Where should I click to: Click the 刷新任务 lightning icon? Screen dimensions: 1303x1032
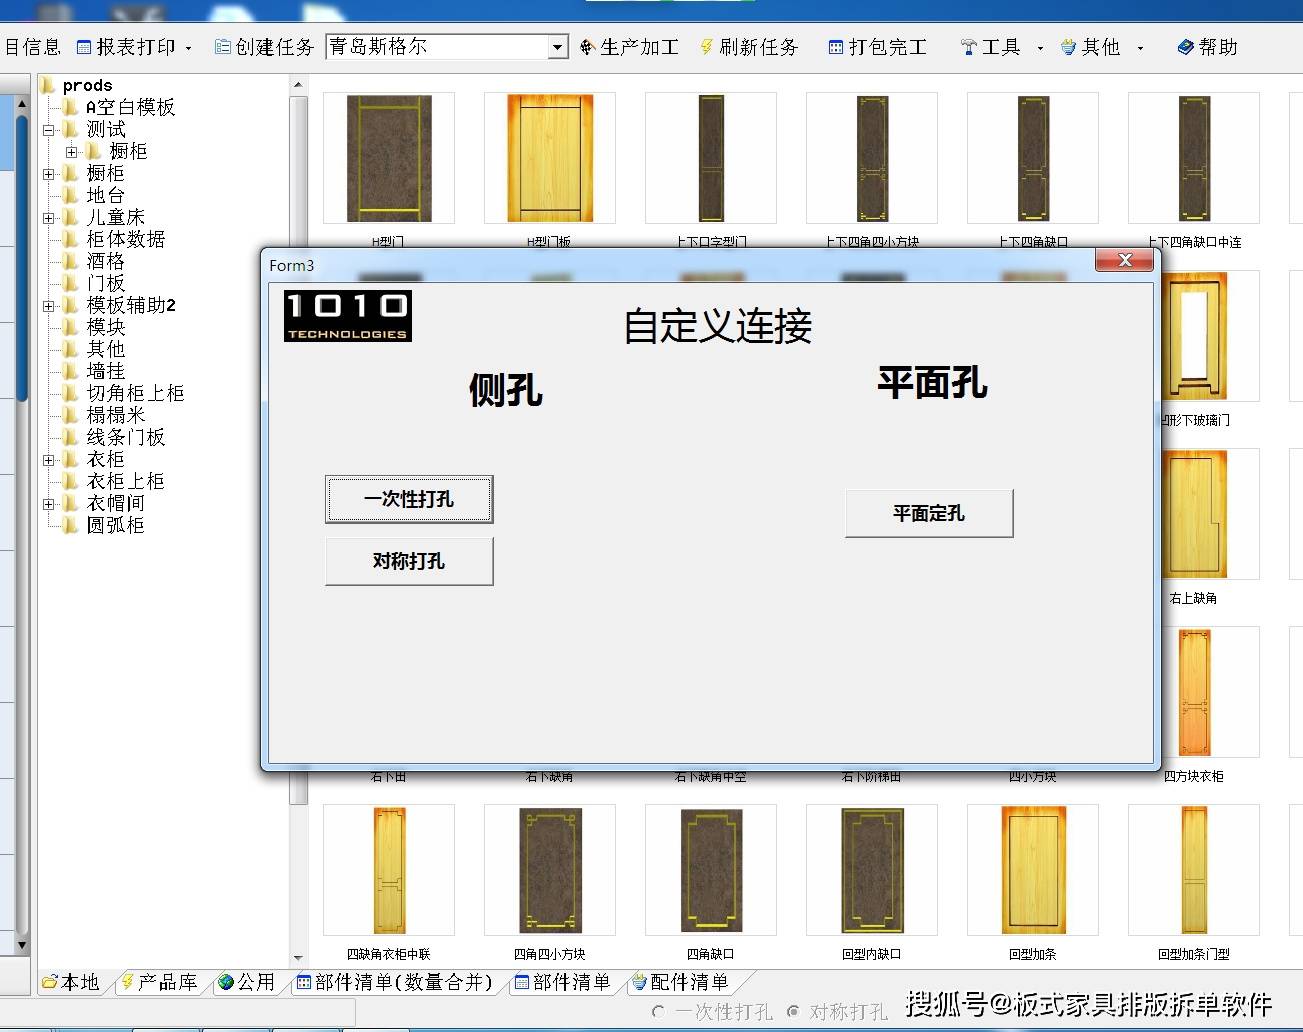click(x=706, y=47)
